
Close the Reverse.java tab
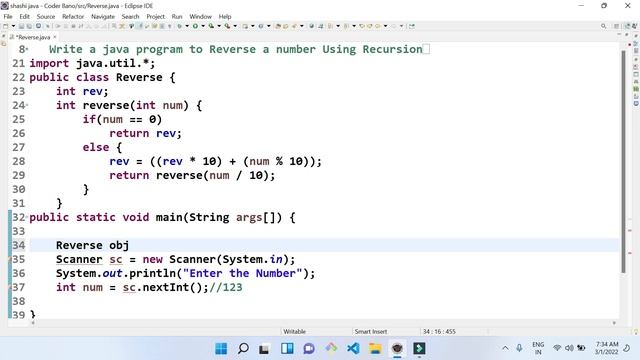(55, 37)
